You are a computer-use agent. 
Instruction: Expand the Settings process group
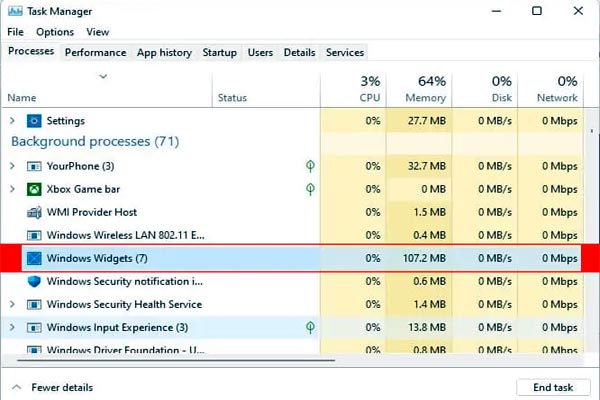tap(12, 121)
